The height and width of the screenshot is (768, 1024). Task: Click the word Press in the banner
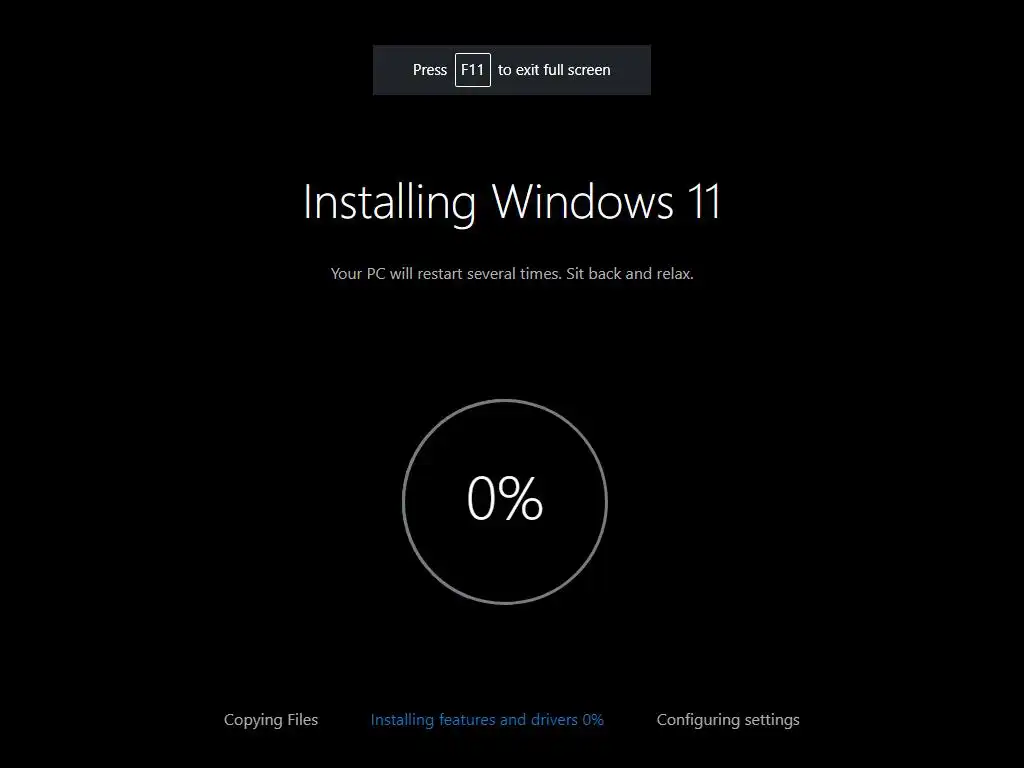(430, 70)
